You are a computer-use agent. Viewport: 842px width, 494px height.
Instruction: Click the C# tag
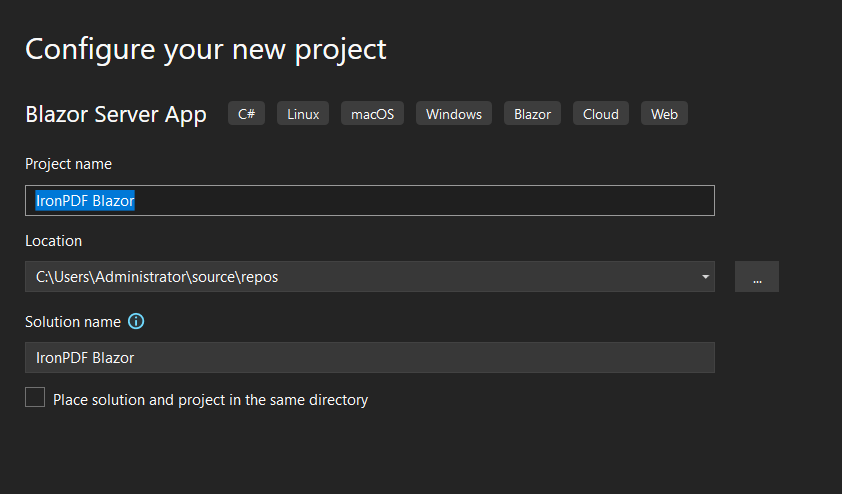click(246, 114)
